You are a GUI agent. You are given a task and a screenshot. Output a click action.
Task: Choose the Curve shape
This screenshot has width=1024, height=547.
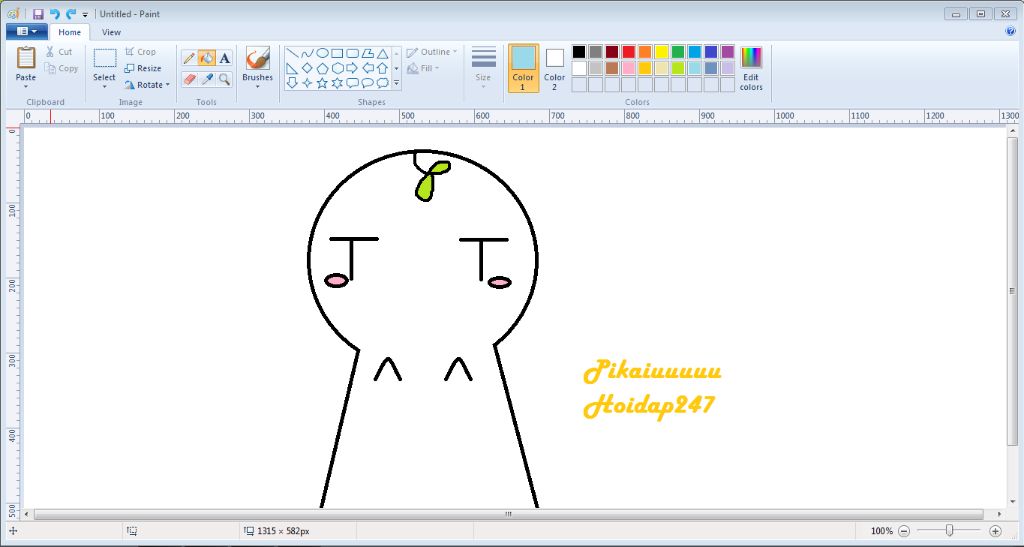[x=308, y=54]
